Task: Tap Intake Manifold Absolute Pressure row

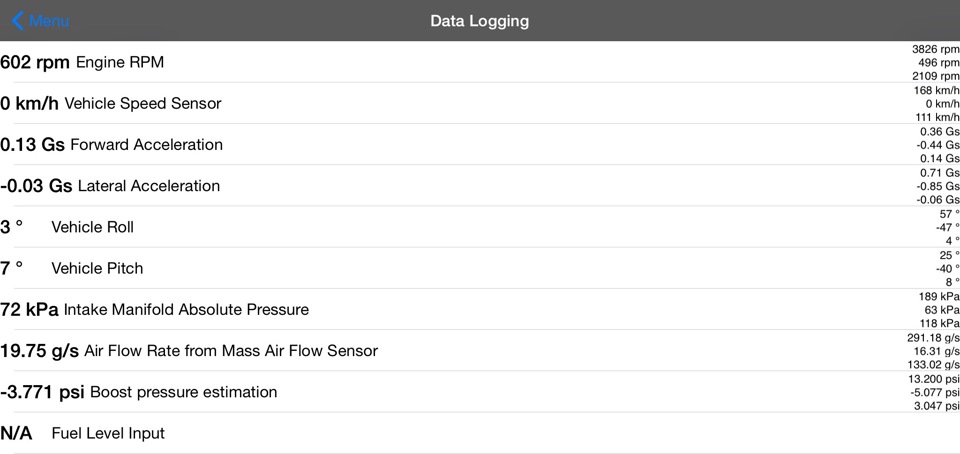Action: click(186, 309)
